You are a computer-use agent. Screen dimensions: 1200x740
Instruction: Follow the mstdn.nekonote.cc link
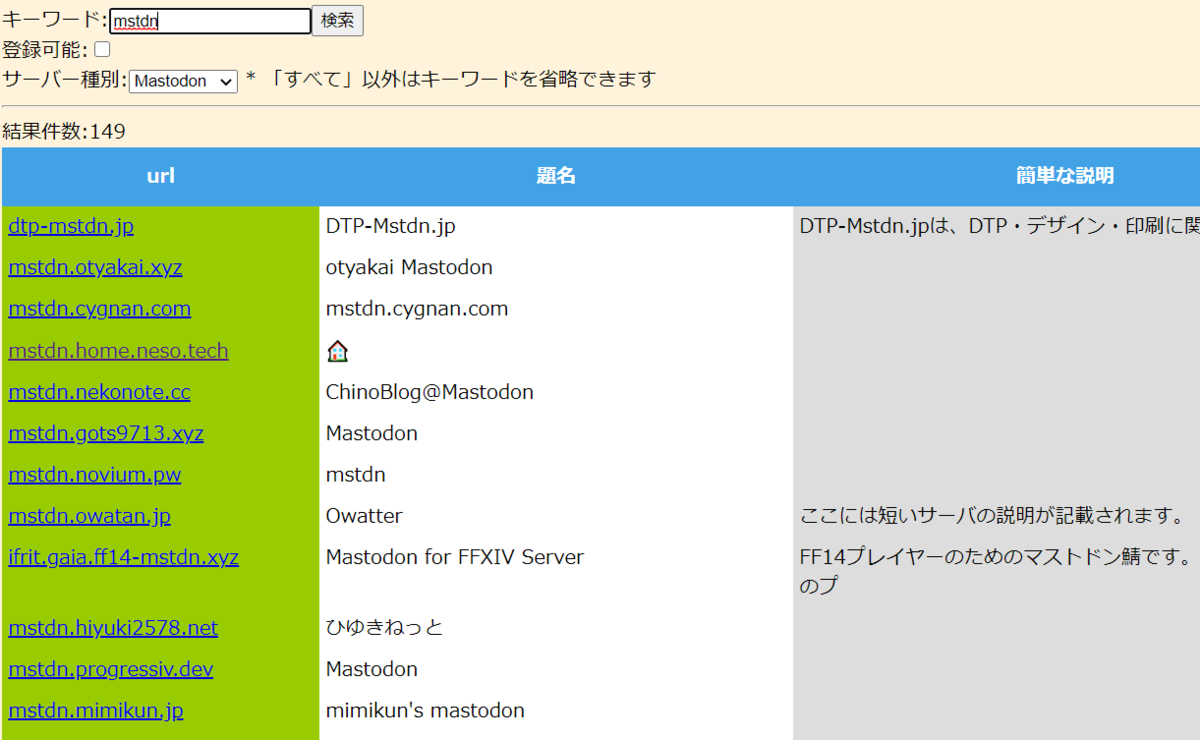(99, 392)
